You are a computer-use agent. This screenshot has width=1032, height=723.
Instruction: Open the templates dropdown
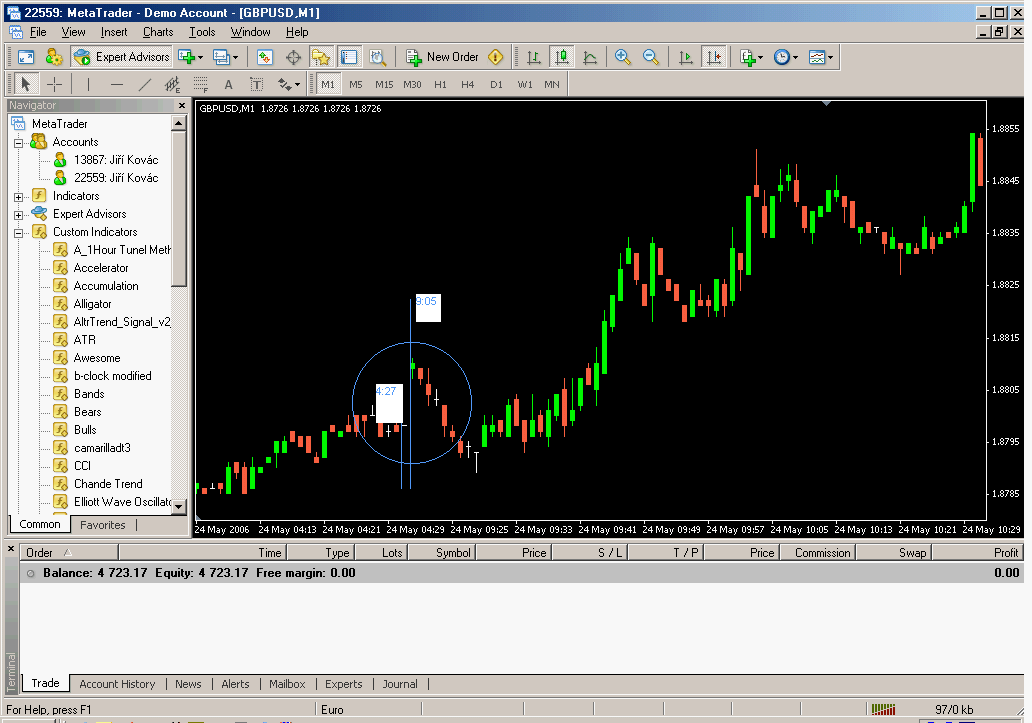(830, 57)
